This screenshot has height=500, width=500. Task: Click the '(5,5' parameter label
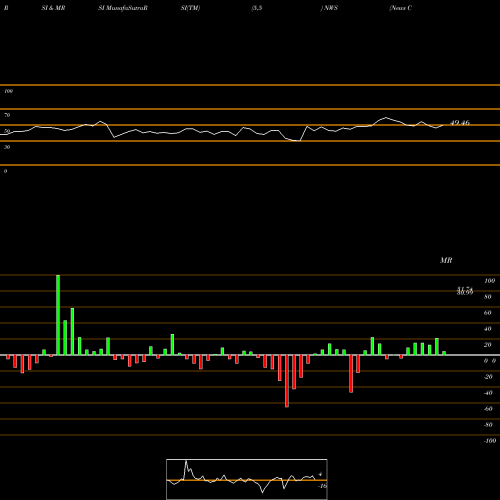257,8
